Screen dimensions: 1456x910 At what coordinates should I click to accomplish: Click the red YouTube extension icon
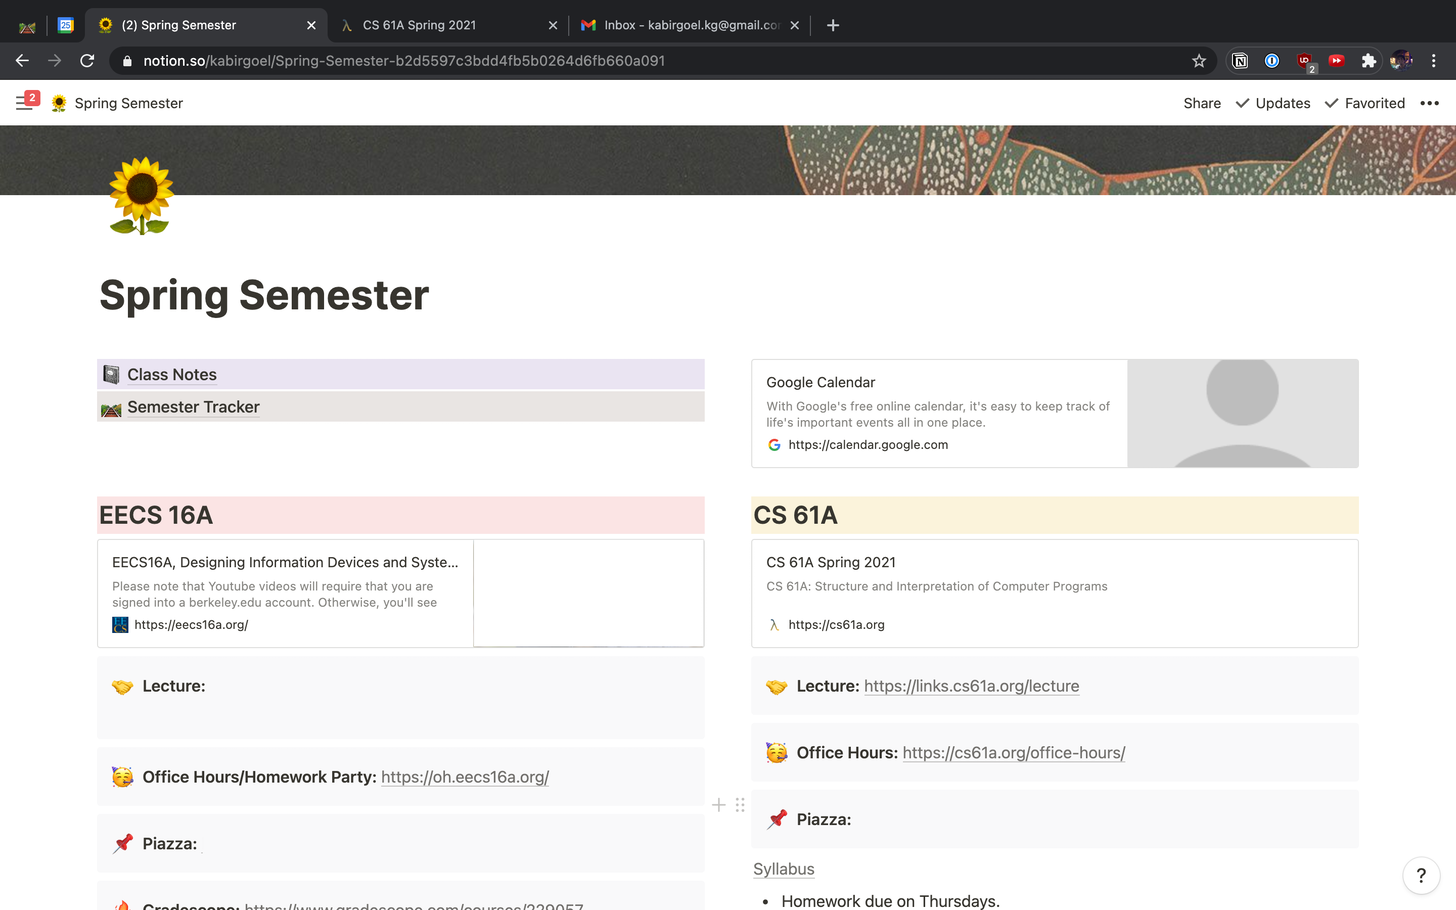[1337, 61]
